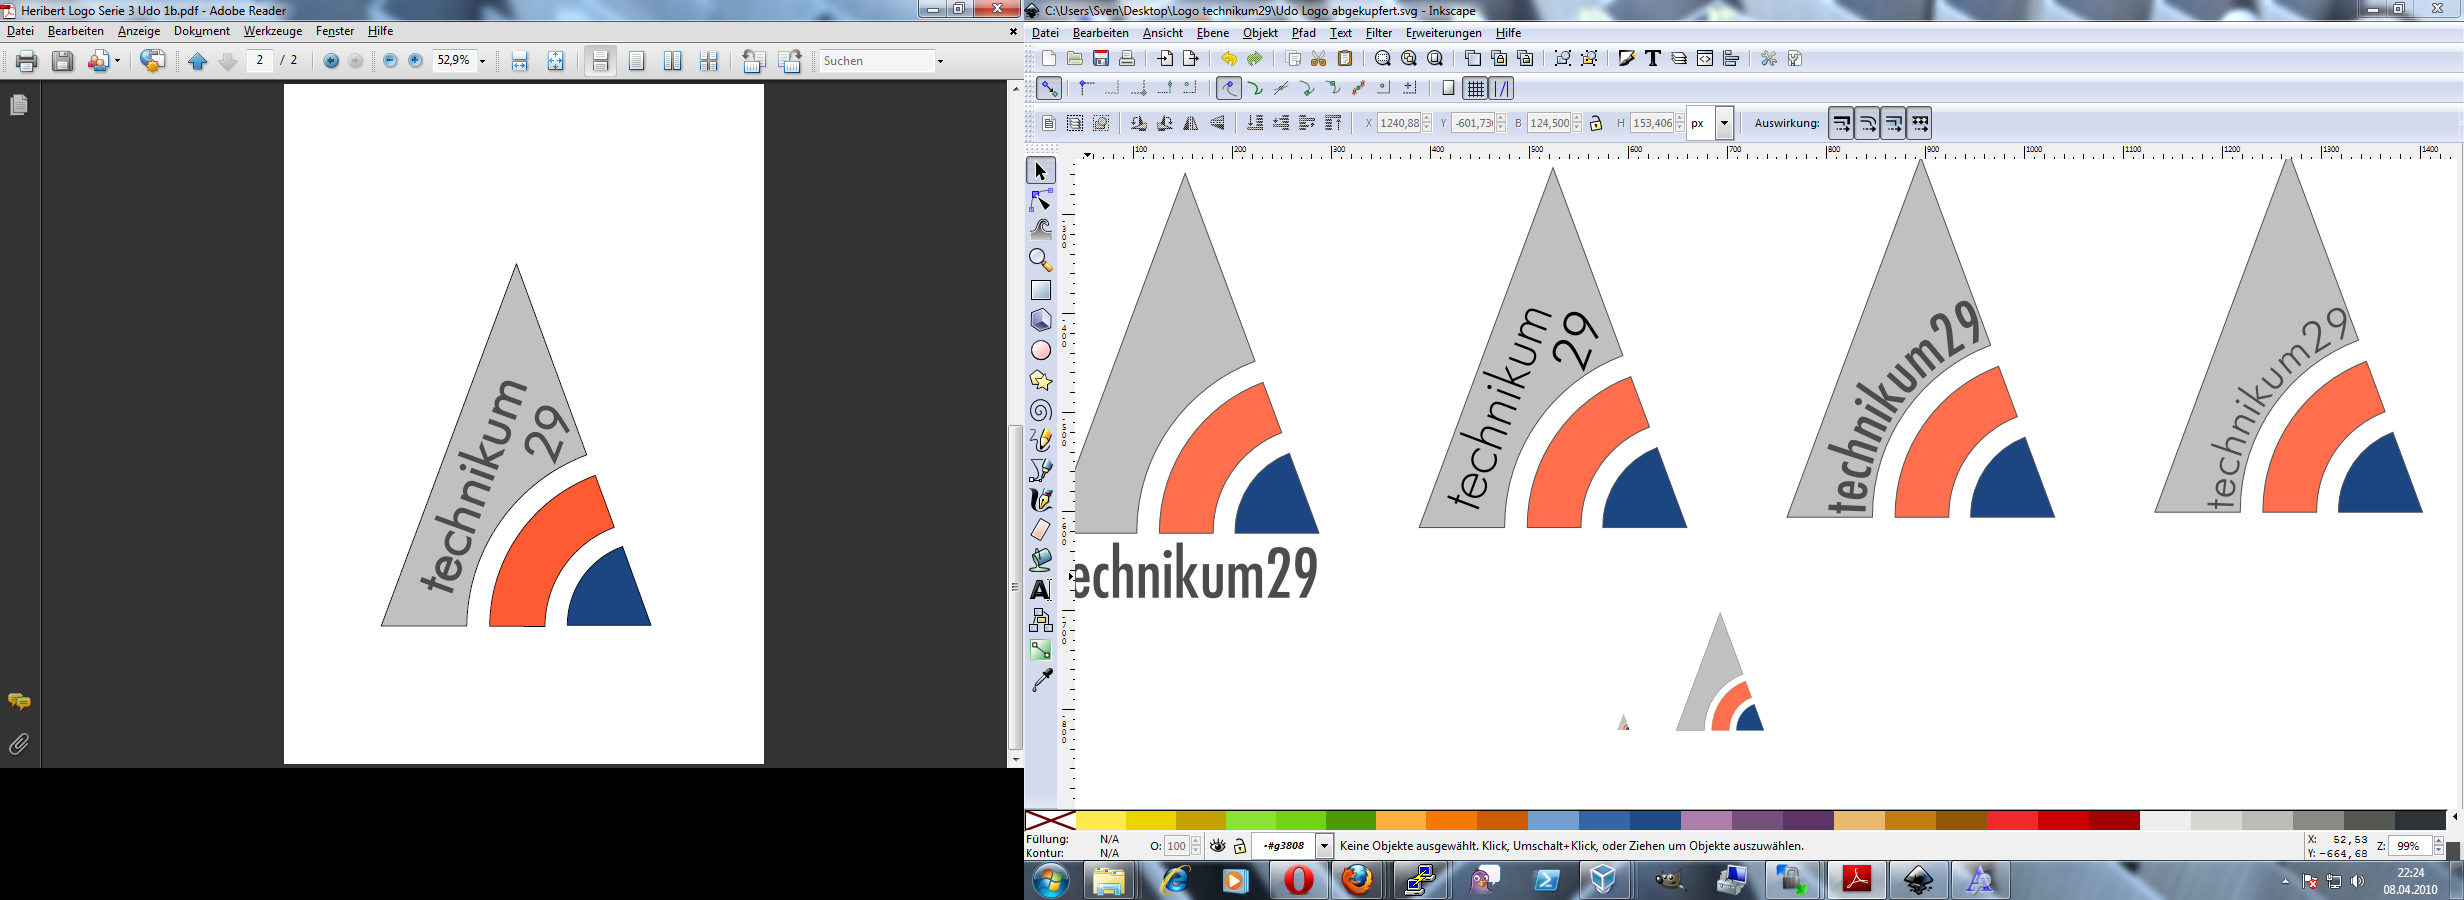
Task: Open Adobe Reader zoom percentage dropdown
Action: 482,61
